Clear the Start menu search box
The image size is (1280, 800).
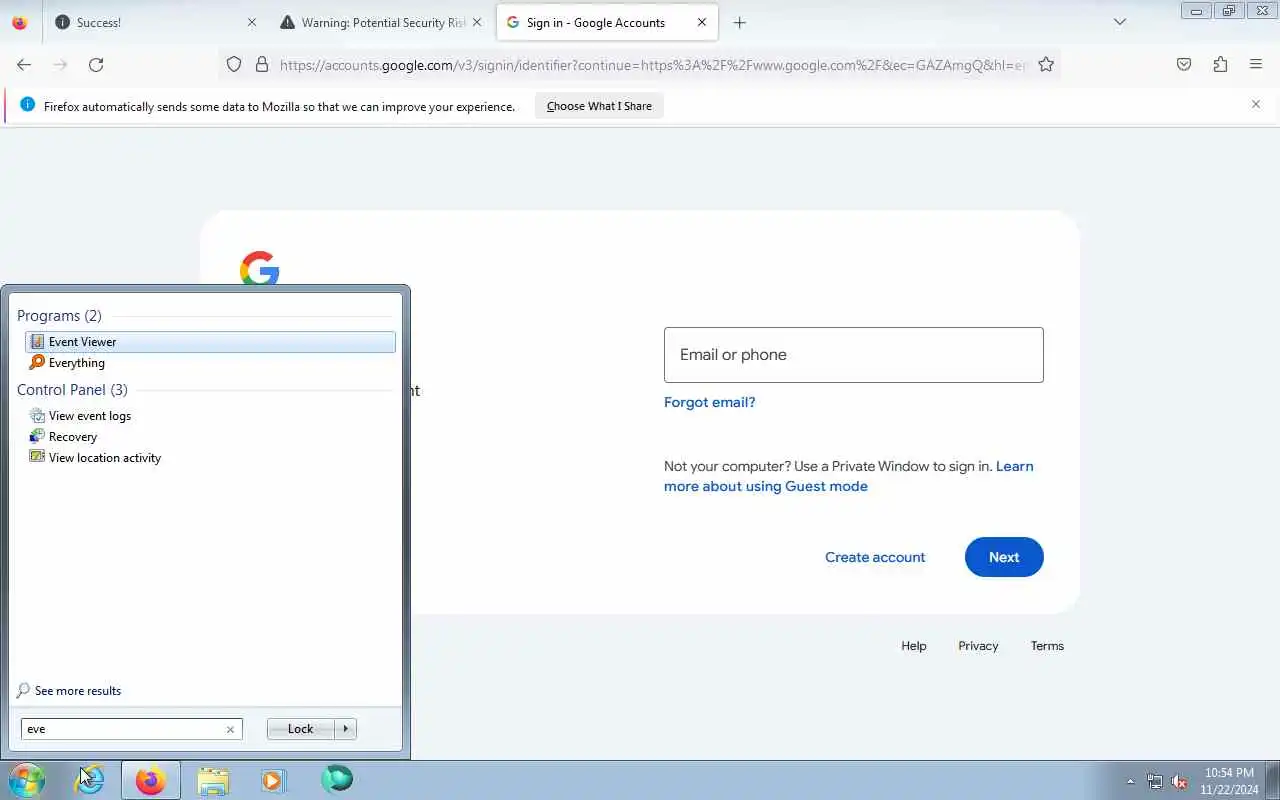click(230, 729)
